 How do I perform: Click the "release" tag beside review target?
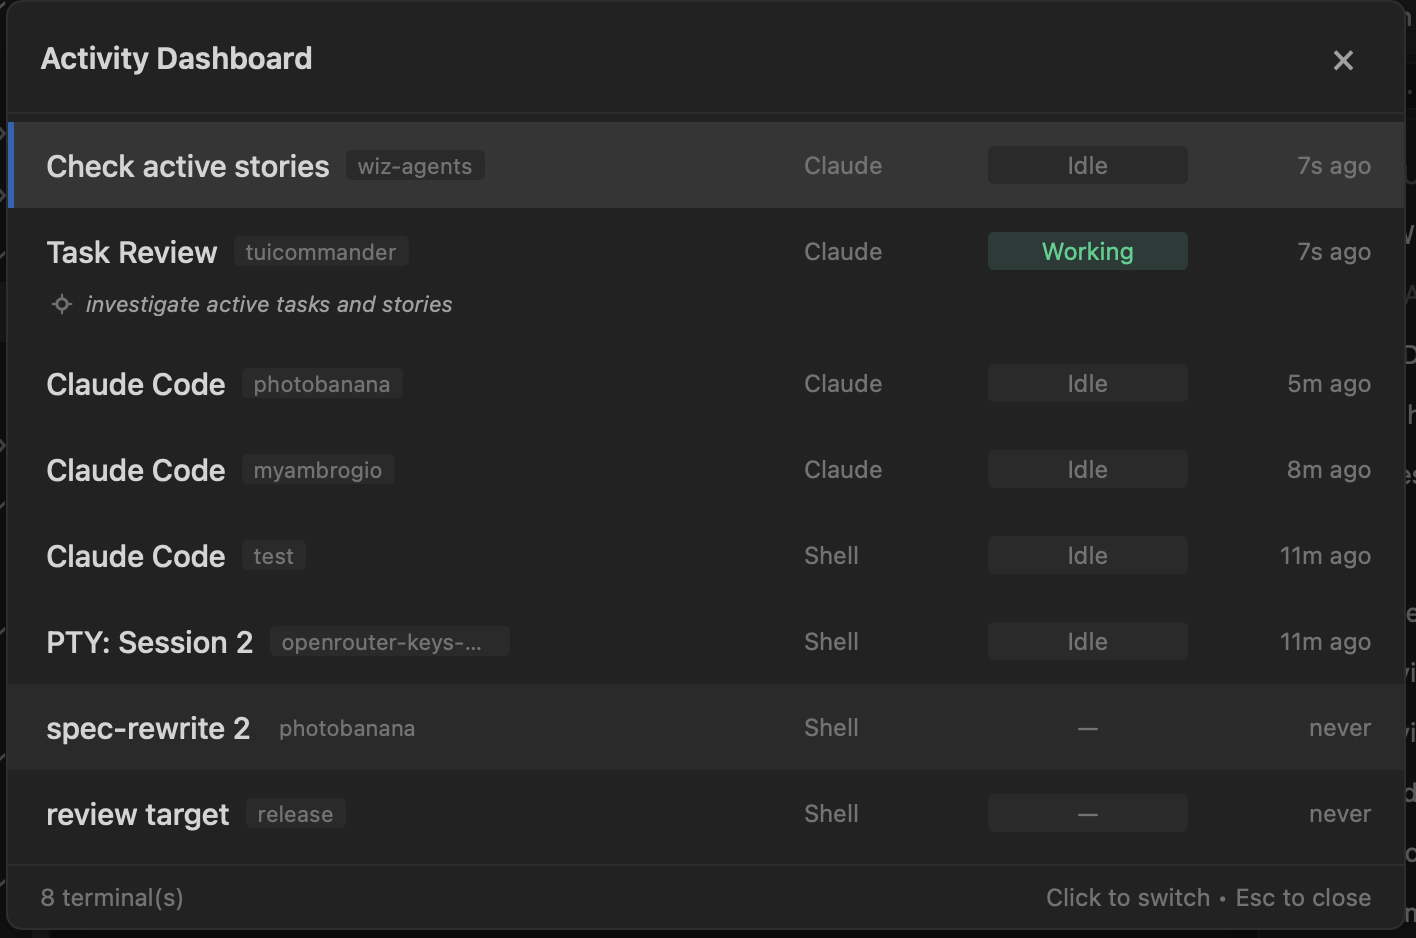(x=295, y=813)
